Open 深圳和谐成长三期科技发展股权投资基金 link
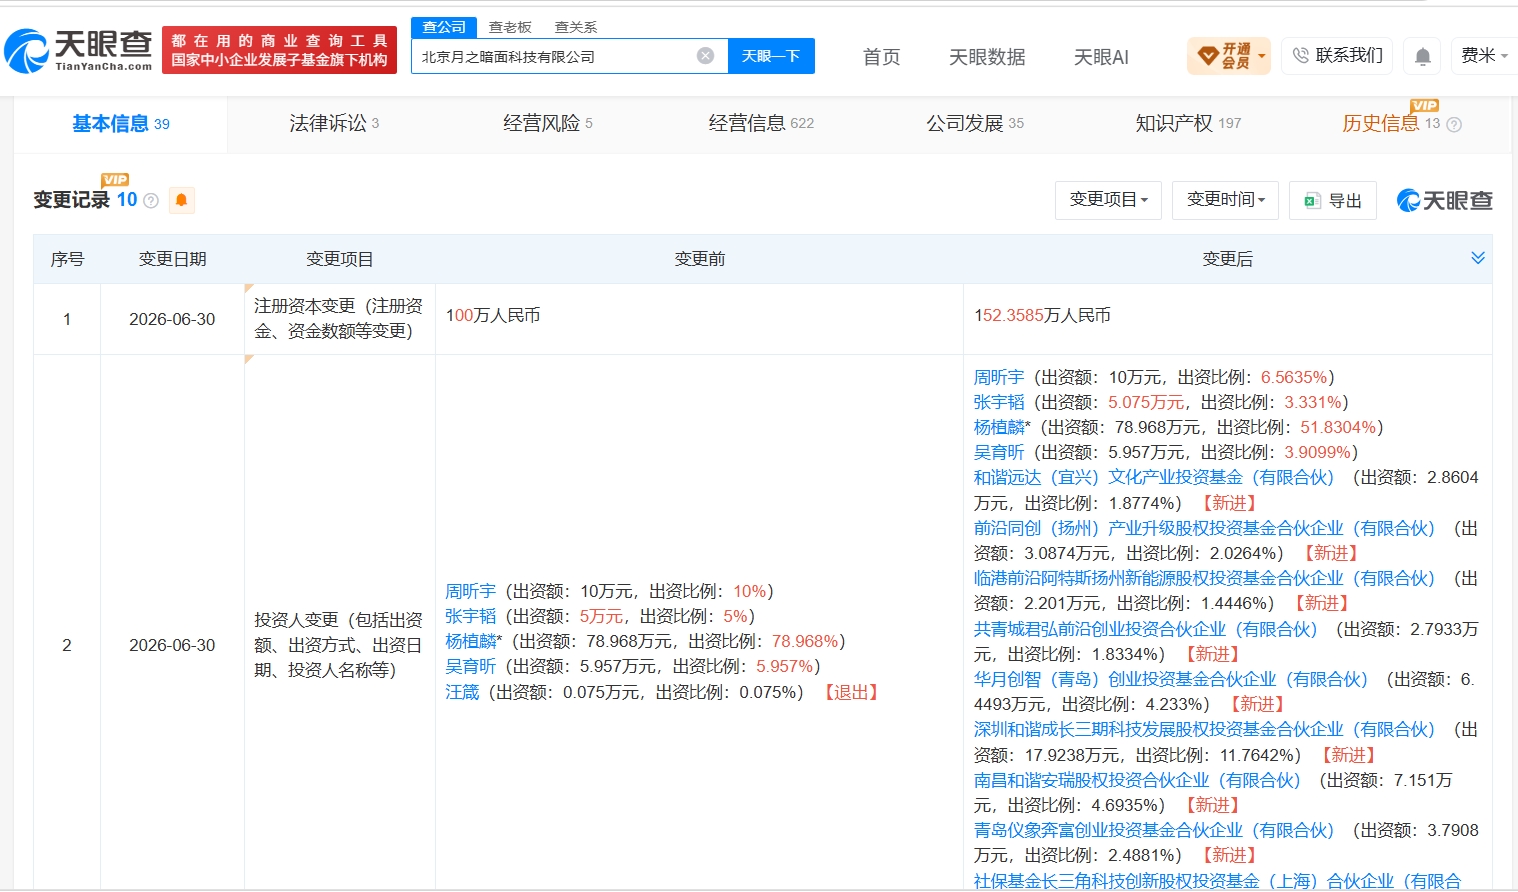The image size is (1518, 892). 1204,729
